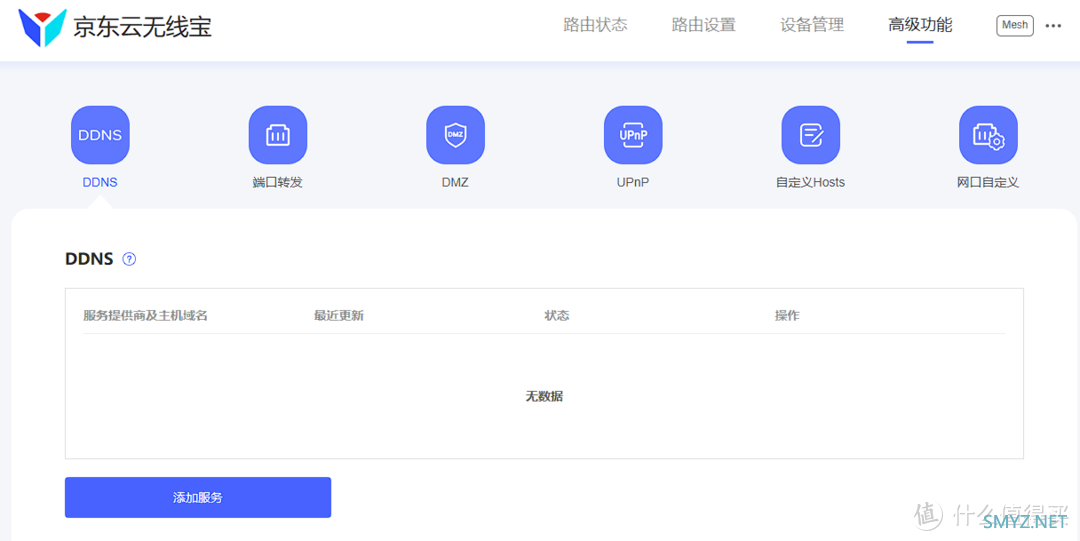Open the 端口转发 port forwarding icon
The image size is (1080, 541).
(278, 135)
